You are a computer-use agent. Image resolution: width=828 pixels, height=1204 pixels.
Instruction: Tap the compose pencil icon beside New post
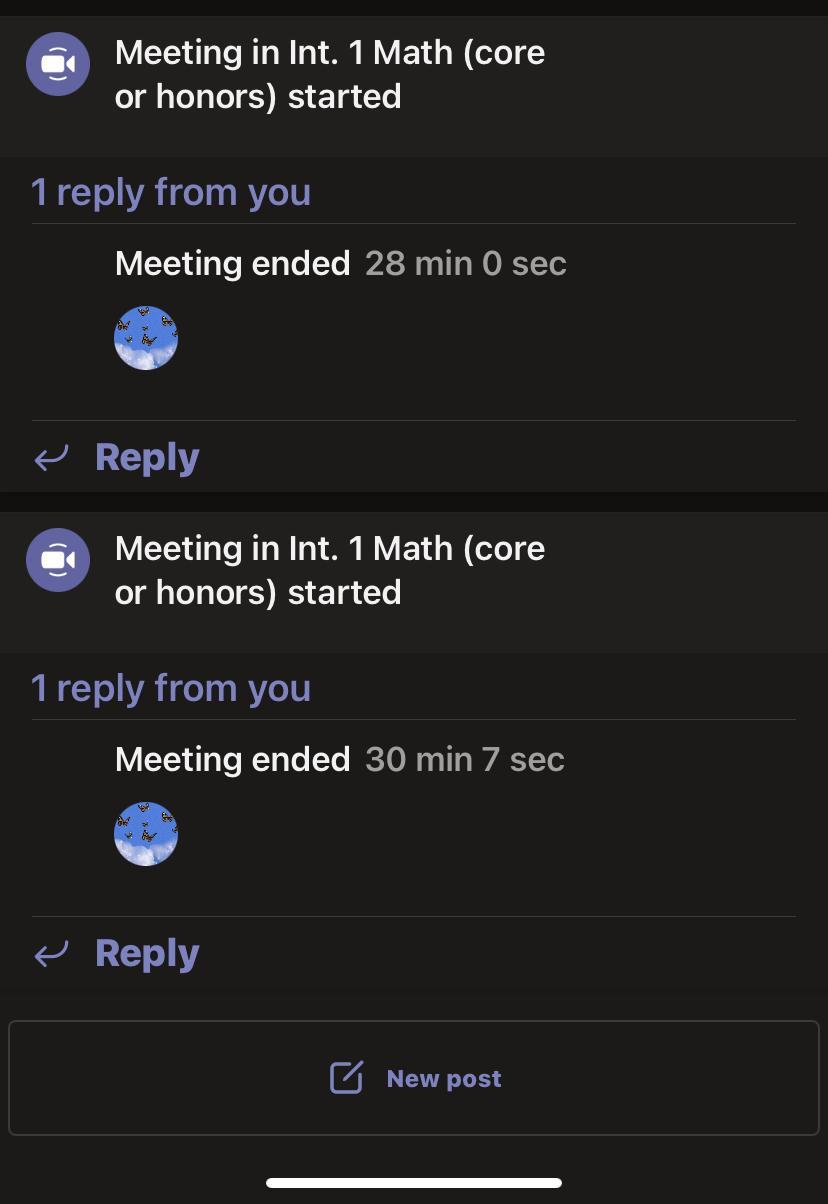(346, 1078)
